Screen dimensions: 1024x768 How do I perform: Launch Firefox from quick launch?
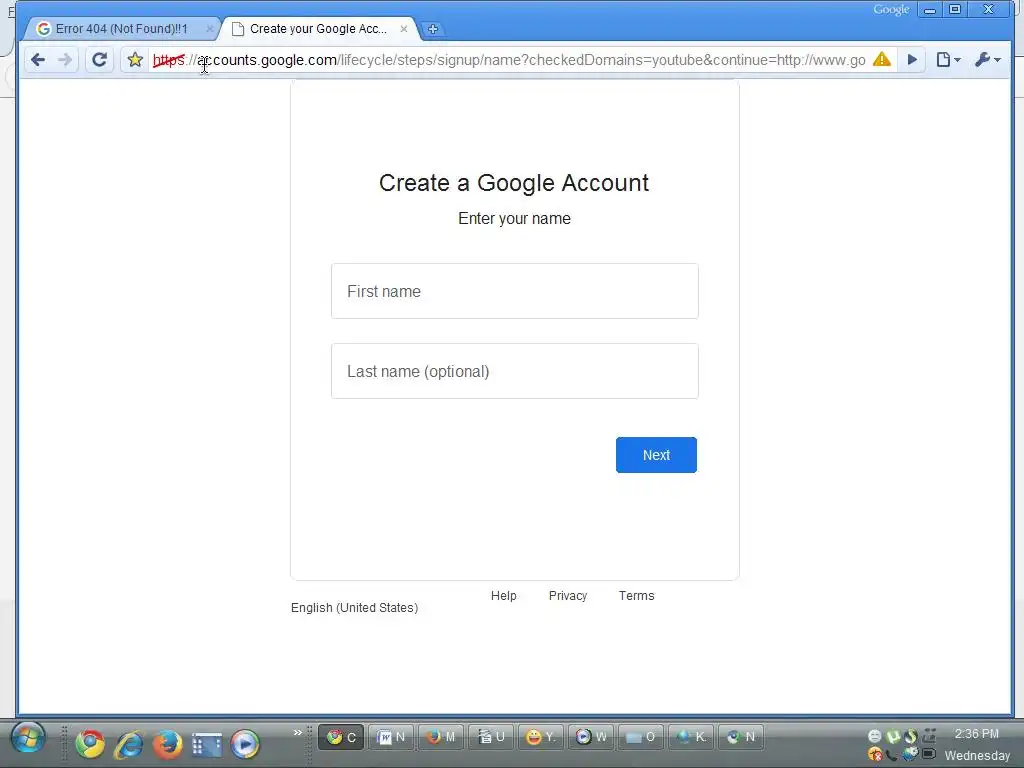(167, 744)
